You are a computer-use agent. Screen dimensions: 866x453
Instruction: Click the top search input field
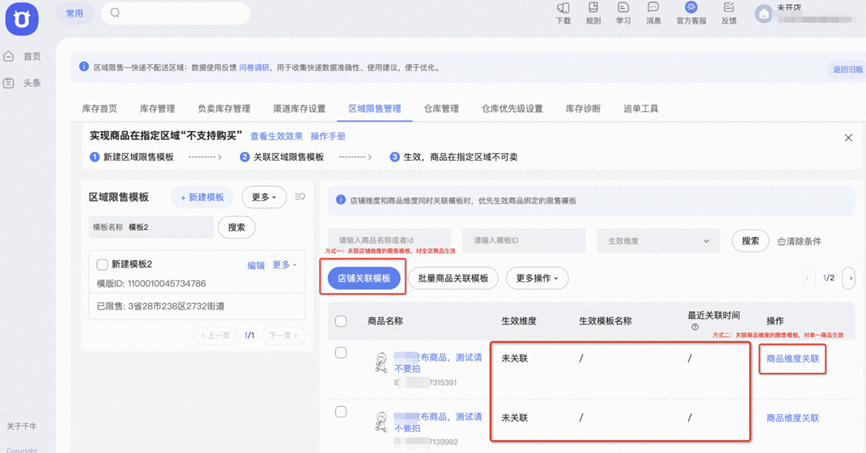(x=176, y=13)
